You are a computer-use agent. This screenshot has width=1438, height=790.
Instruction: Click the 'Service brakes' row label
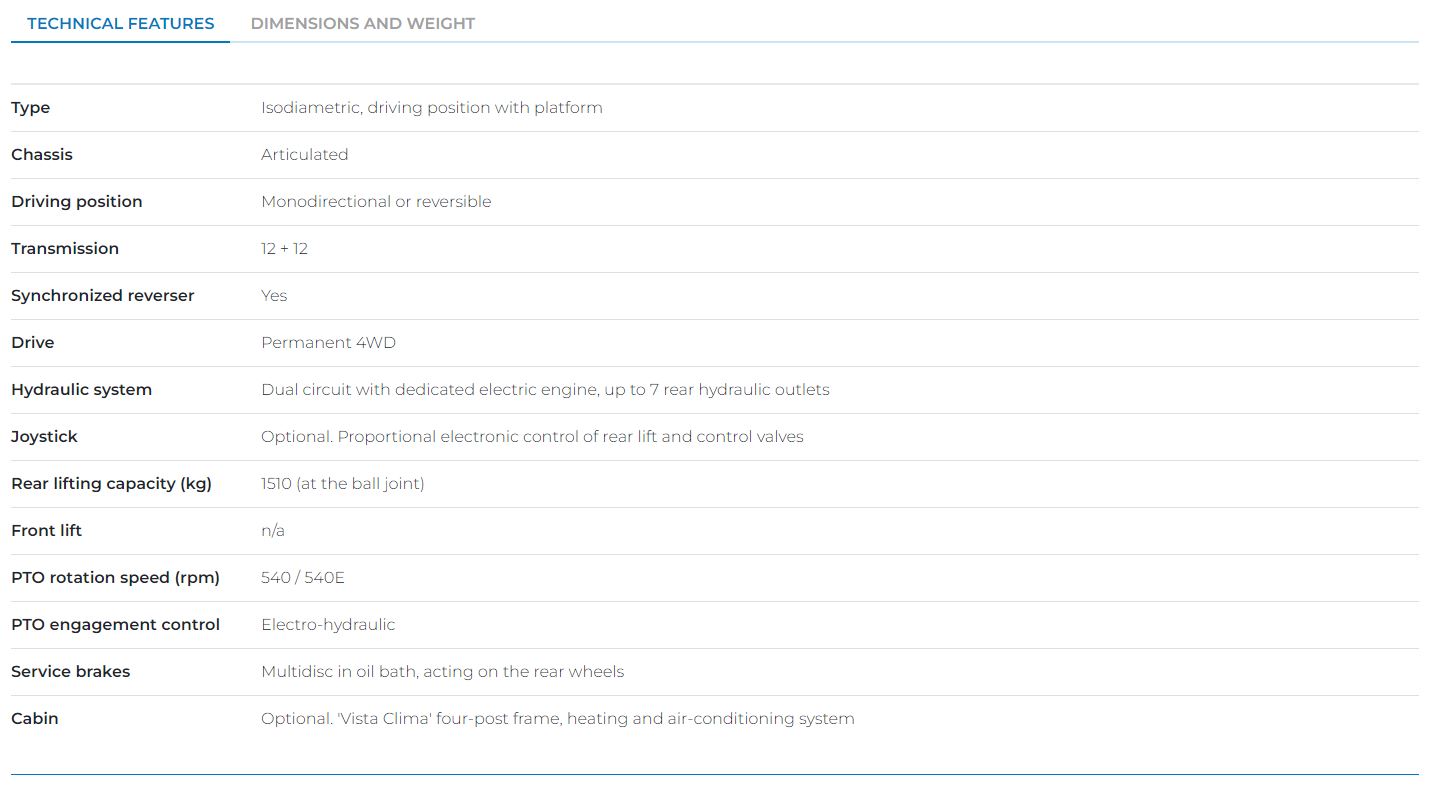pyautogui.click(x=70, y=672)
